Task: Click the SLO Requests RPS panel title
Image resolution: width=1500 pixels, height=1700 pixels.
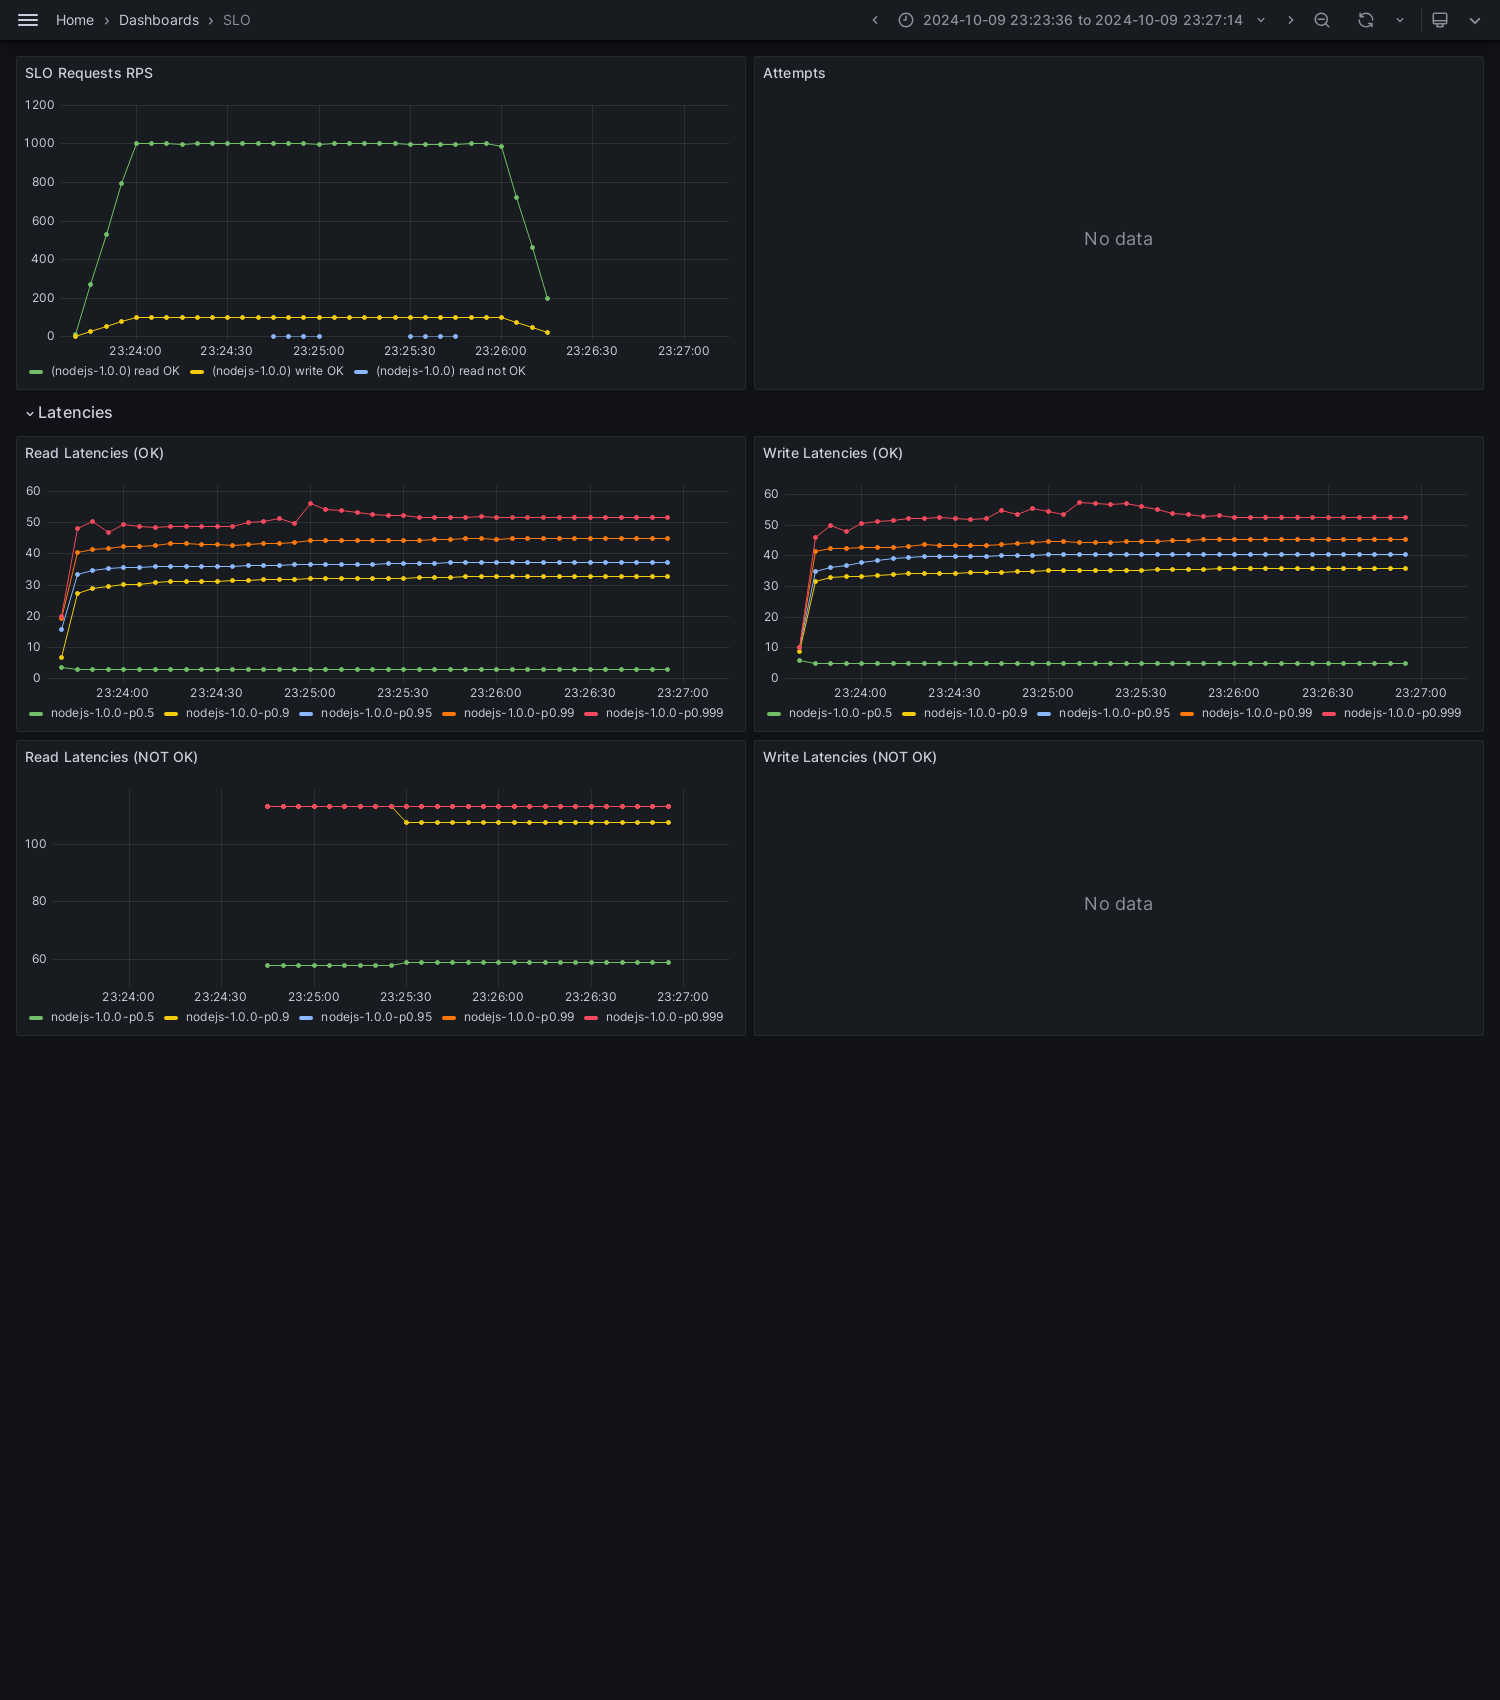Action: [89, 73]
